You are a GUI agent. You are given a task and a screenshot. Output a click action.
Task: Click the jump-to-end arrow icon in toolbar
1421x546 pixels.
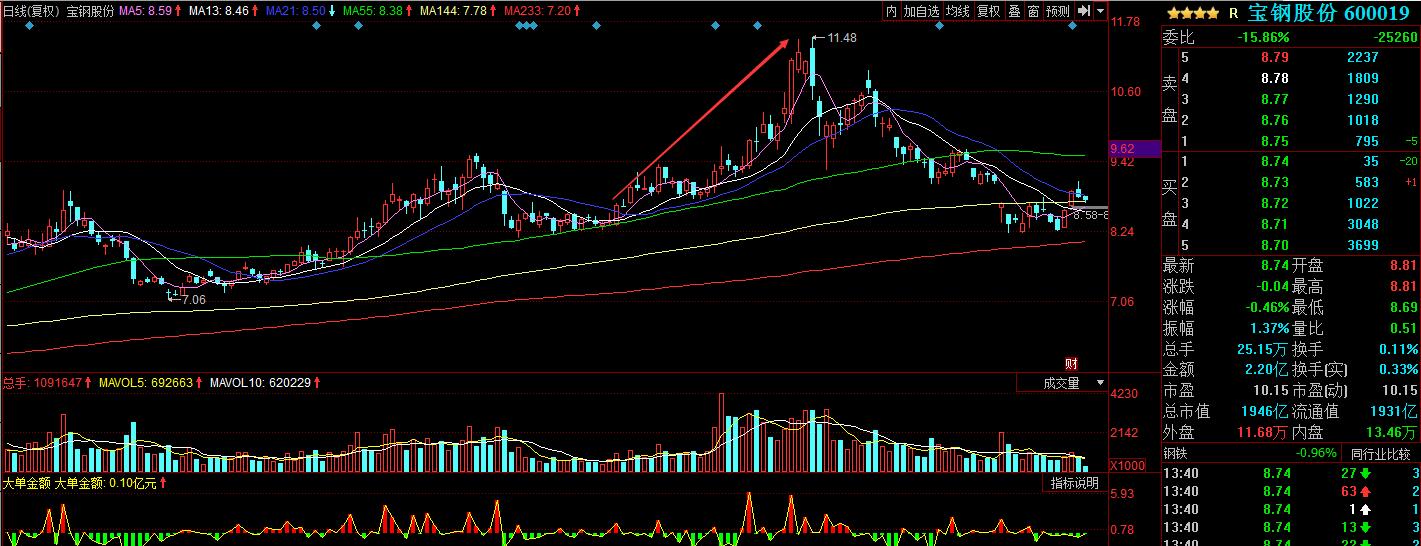tap(1083, 11)
